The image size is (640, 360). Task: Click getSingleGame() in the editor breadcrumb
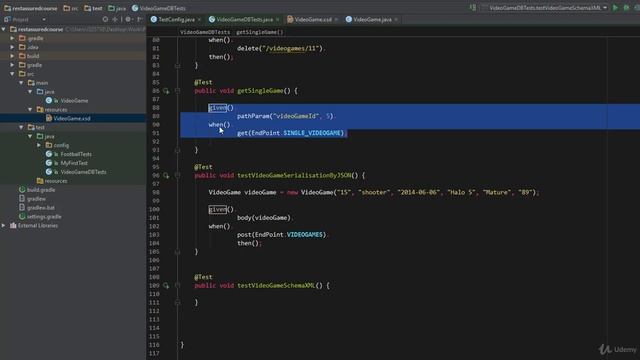point(260,32)
